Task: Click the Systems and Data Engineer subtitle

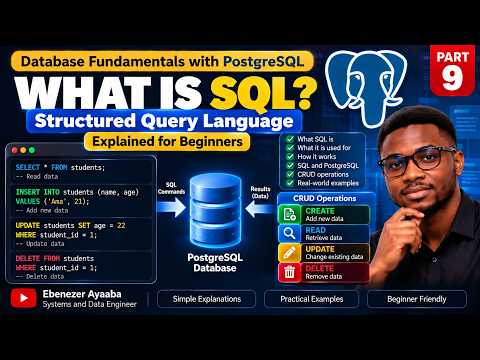Action: [x=90, y=304]
